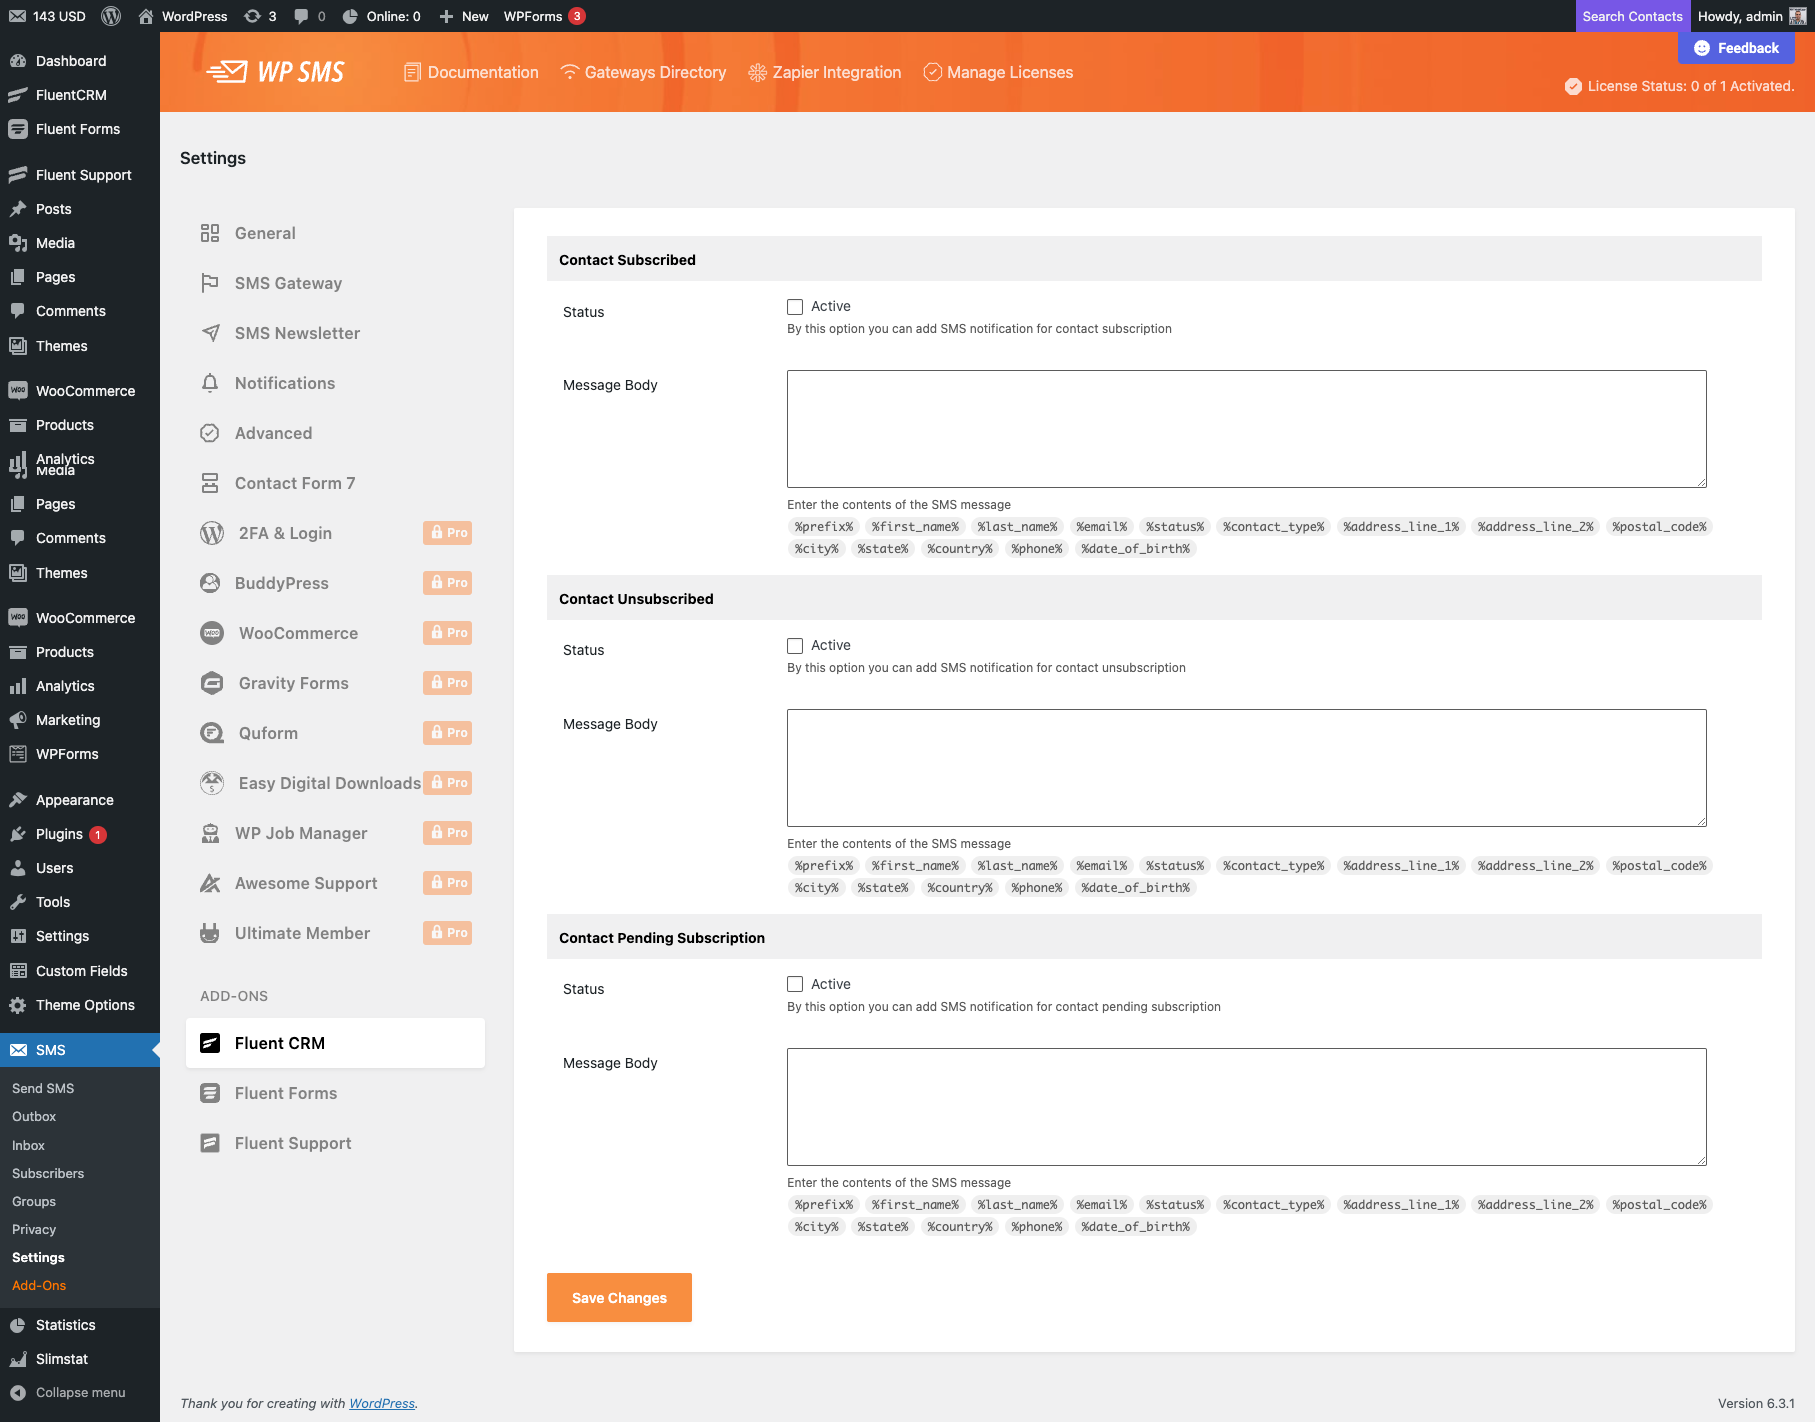Click the Contact Unsubscribed message body textarea
This screenshot has height=1423, width=1815.
1246,768
